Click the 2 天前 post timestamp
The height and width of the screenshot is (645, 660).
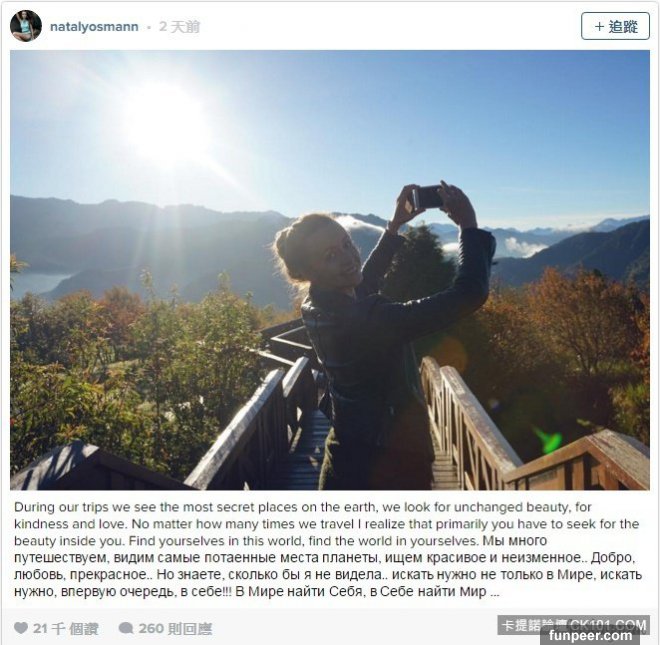(179, 27)
